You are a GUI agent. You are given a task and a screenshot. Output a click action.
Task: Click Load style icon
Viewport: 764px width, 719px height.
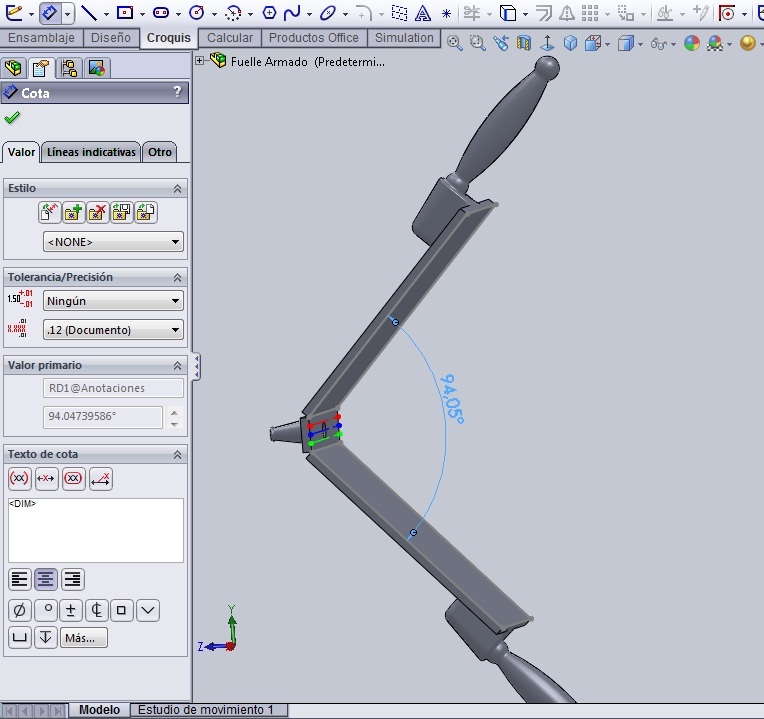[146, 212]
